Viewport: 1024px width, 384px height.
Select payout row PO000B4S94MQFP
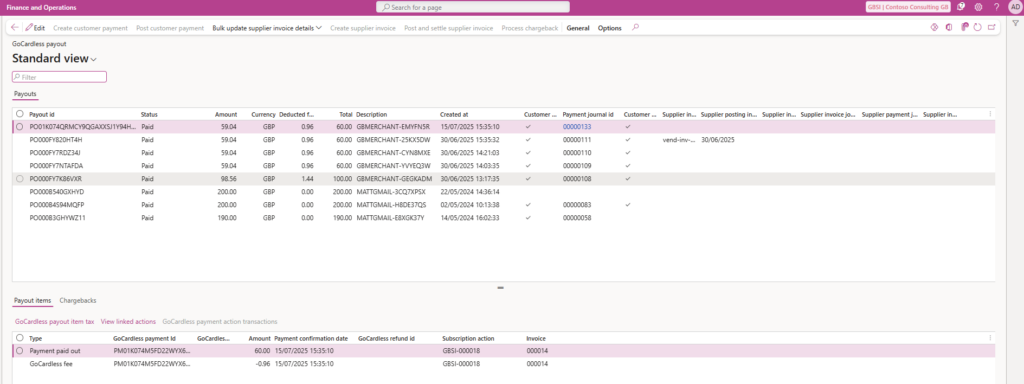[503, 204]
